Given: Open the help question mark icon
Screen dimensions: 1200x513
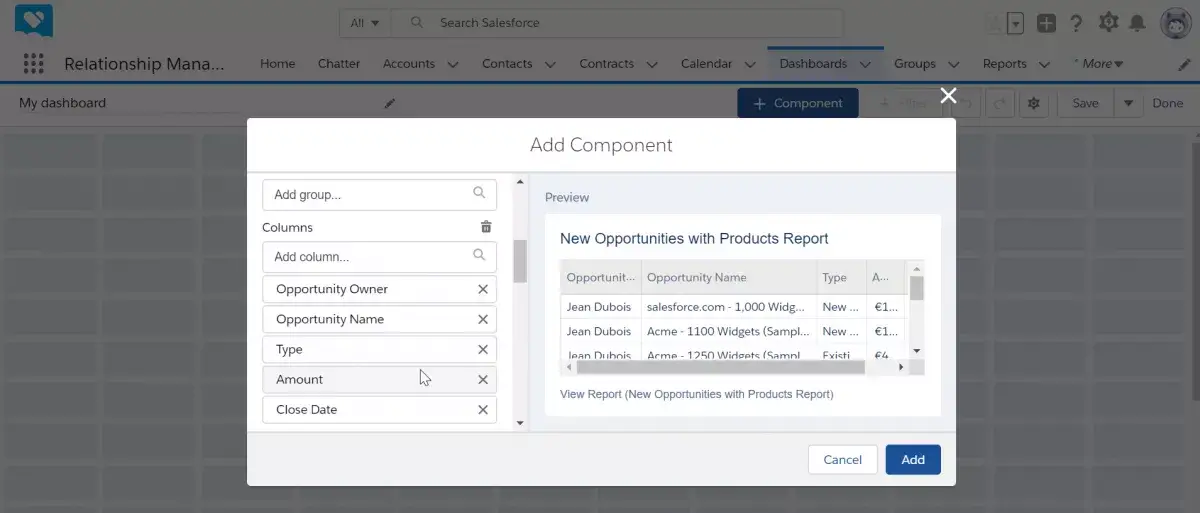Looking at the screenshot, I should click(1076, 23).
